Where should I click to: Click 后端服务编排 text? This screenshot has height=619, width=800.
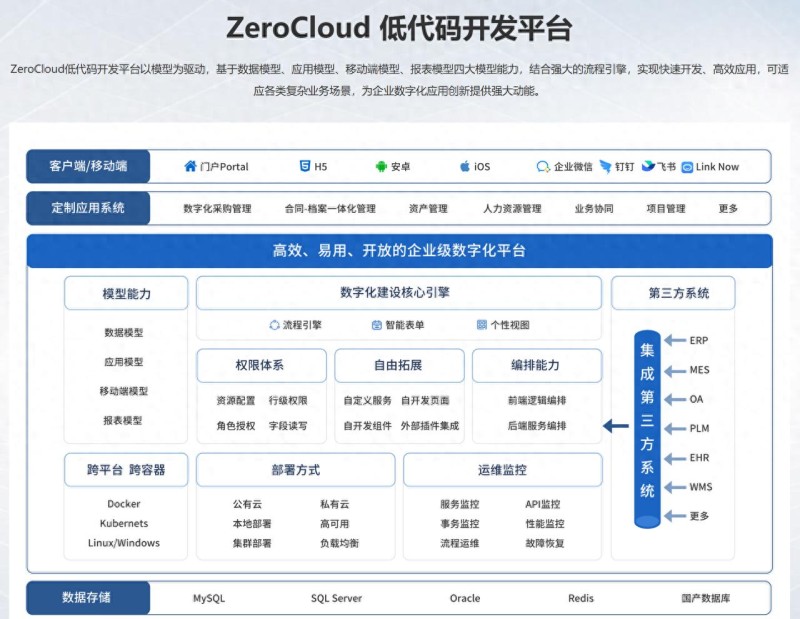537,426
